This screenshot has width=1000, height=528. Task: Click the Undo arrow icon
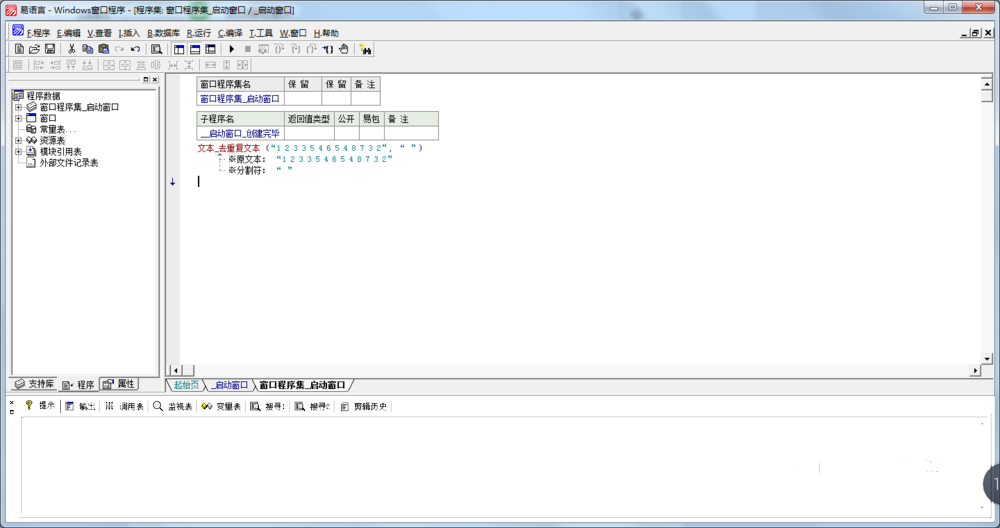pos(135,49)
